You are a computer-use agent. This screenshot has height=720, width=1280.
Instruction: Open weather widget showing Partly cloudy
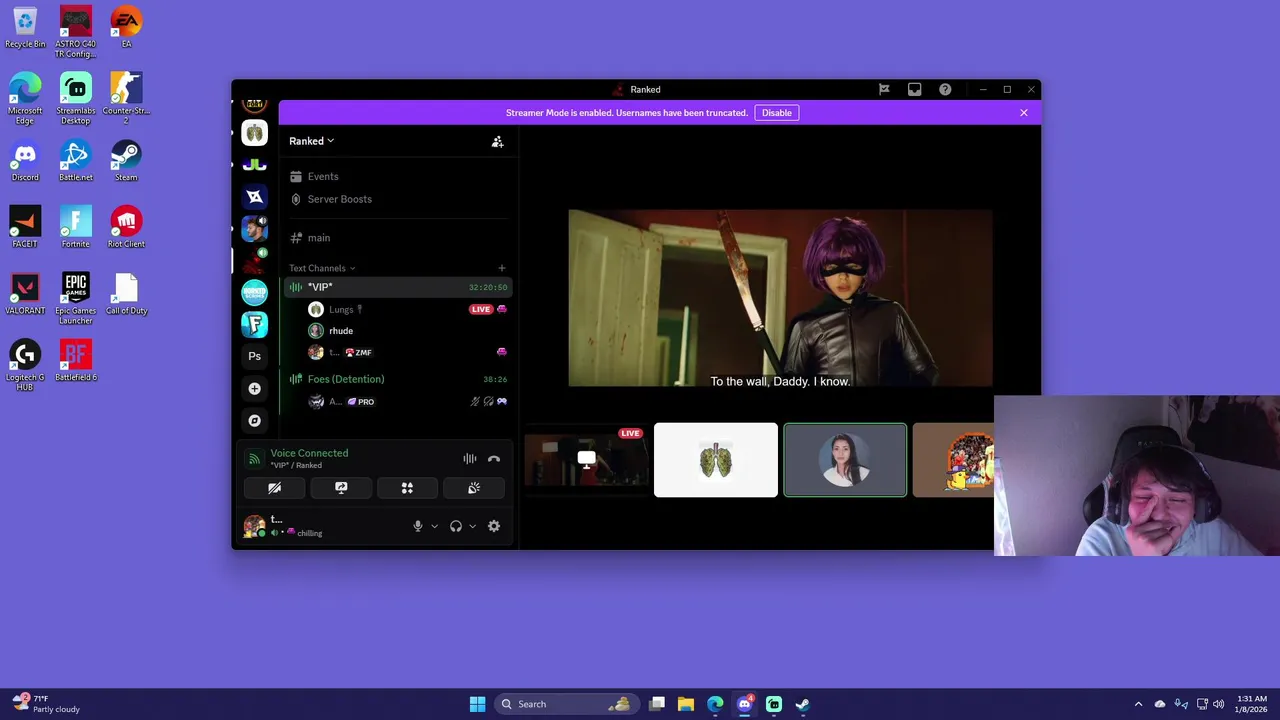[46, 704]
